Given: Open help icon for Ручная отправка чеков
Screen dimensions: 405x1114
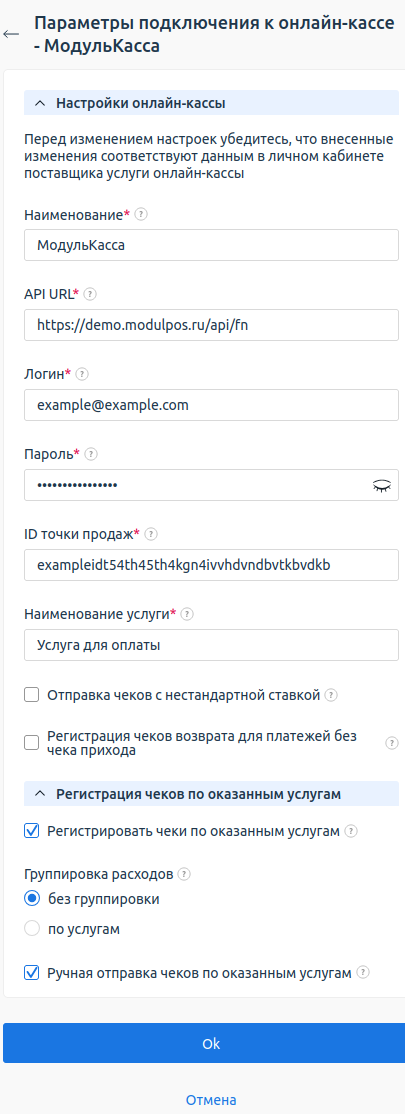Looking at the screenshot, I should point(363,972).
